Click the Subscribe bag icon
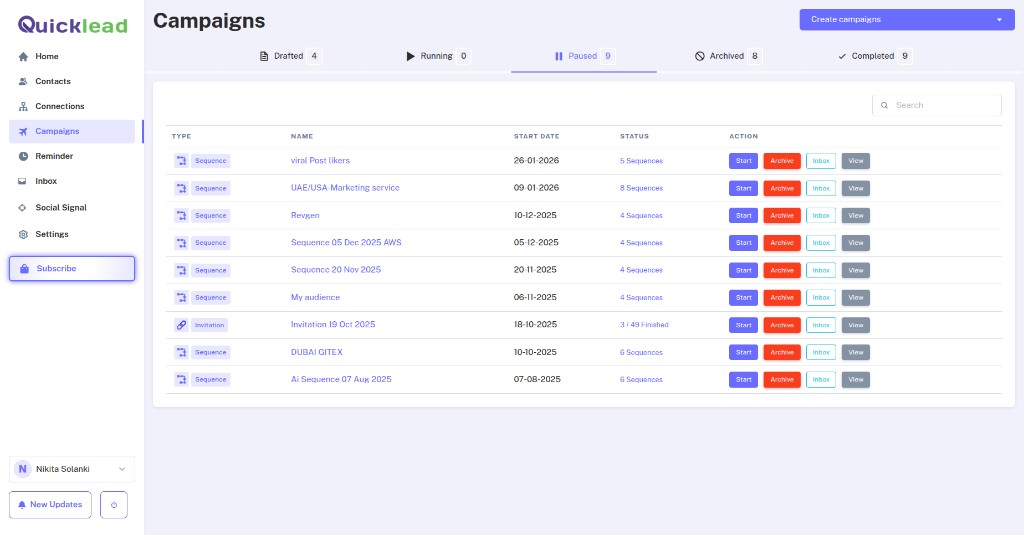The height and width of the screenshot is (535, 1024). [x=25, y=268]
